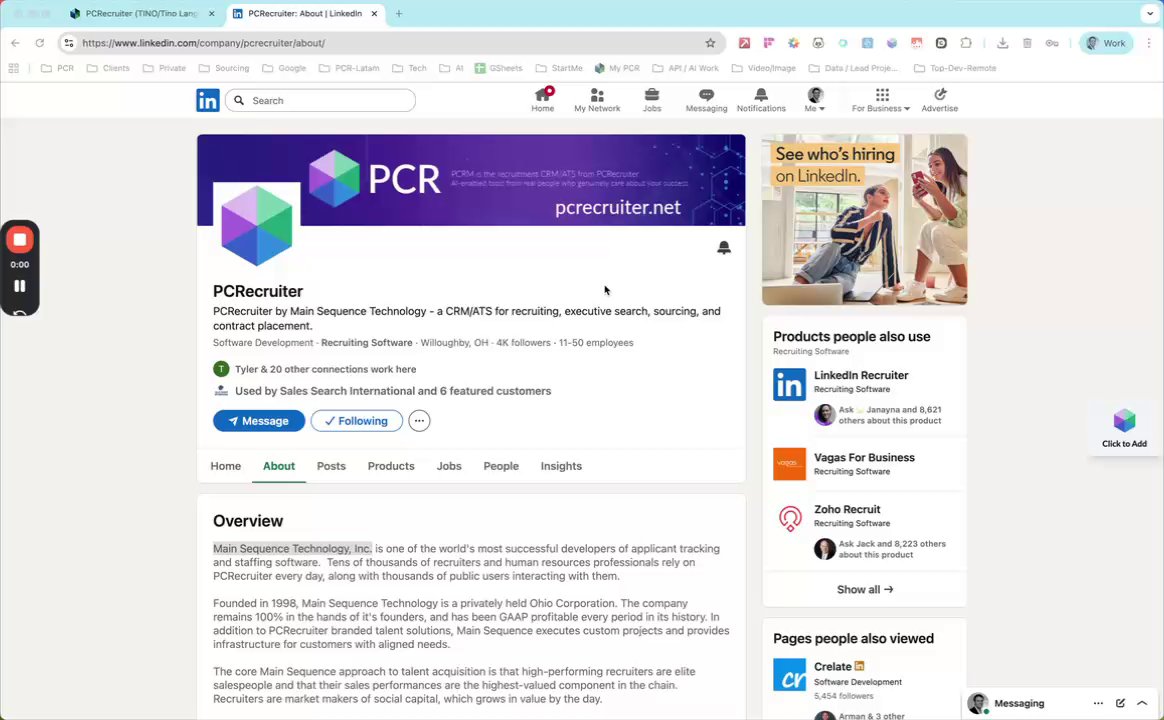Compose a new message in Messaging overlay
Screen dimensions: 1164x720
1120,703
